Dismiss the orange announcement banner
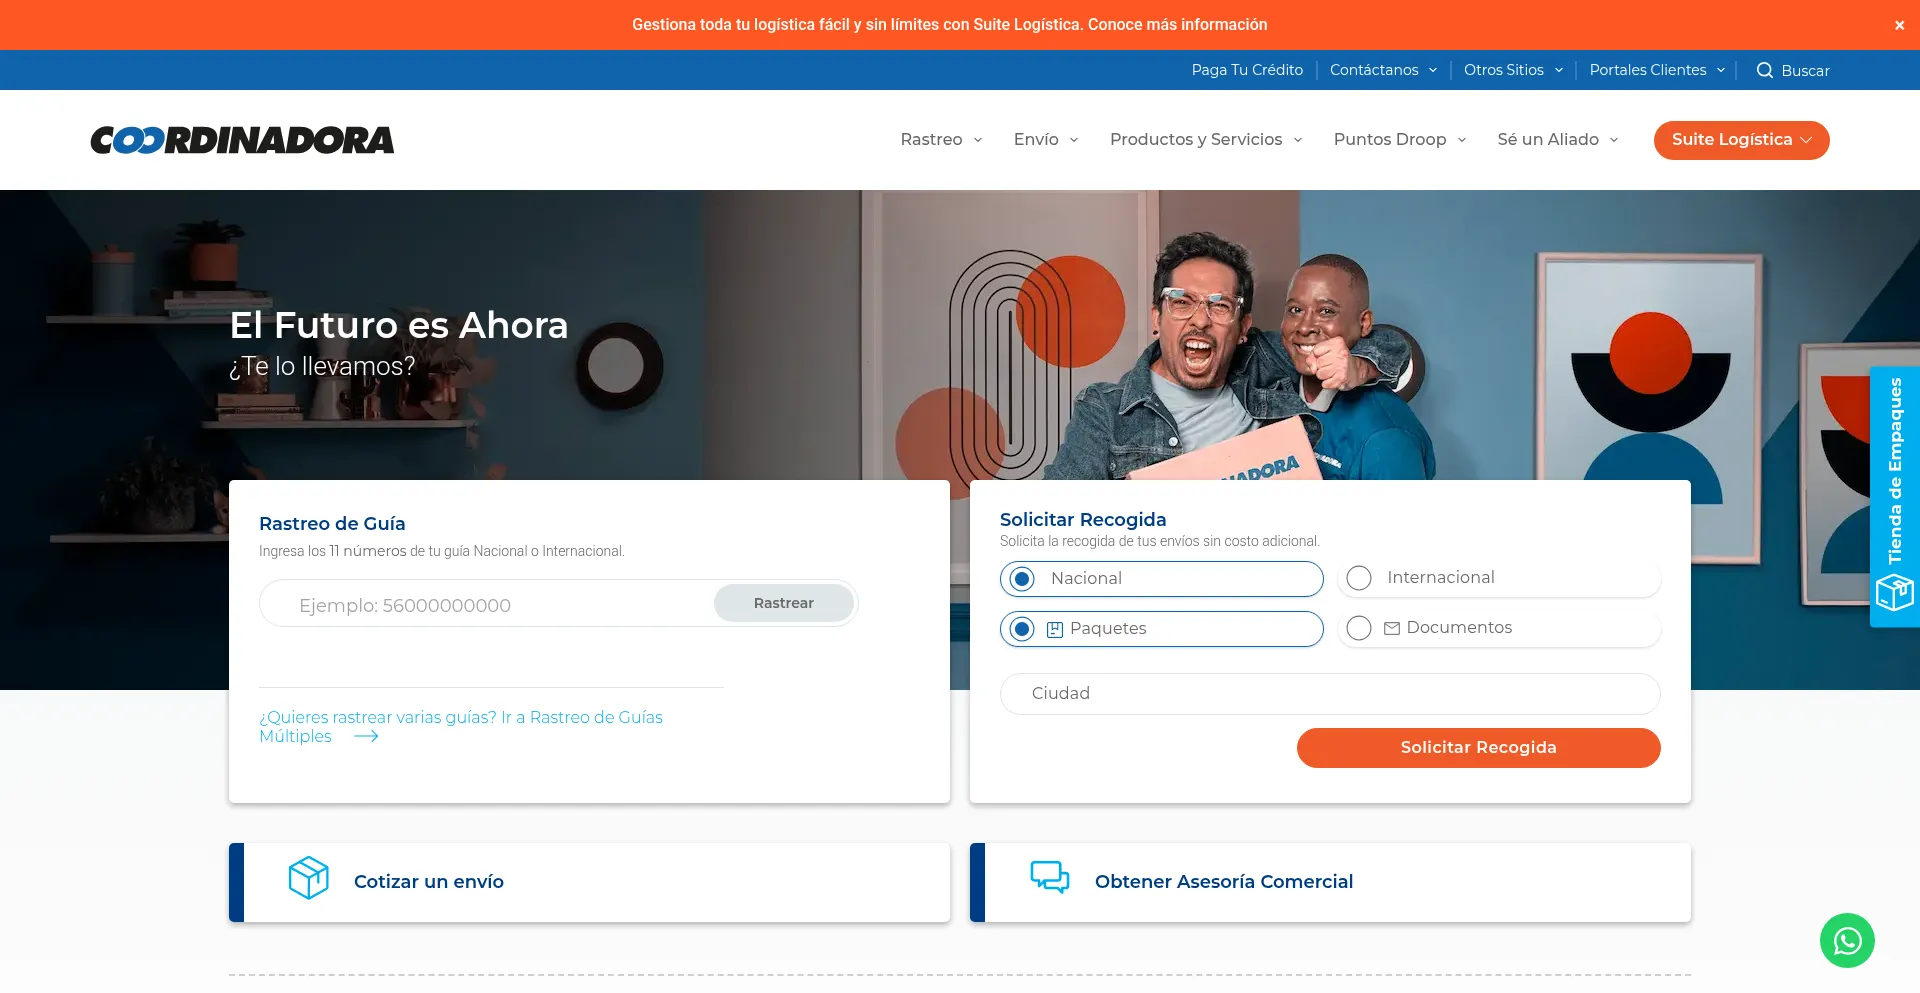This screenshot has height=993, width=1920. point(1899,25)
